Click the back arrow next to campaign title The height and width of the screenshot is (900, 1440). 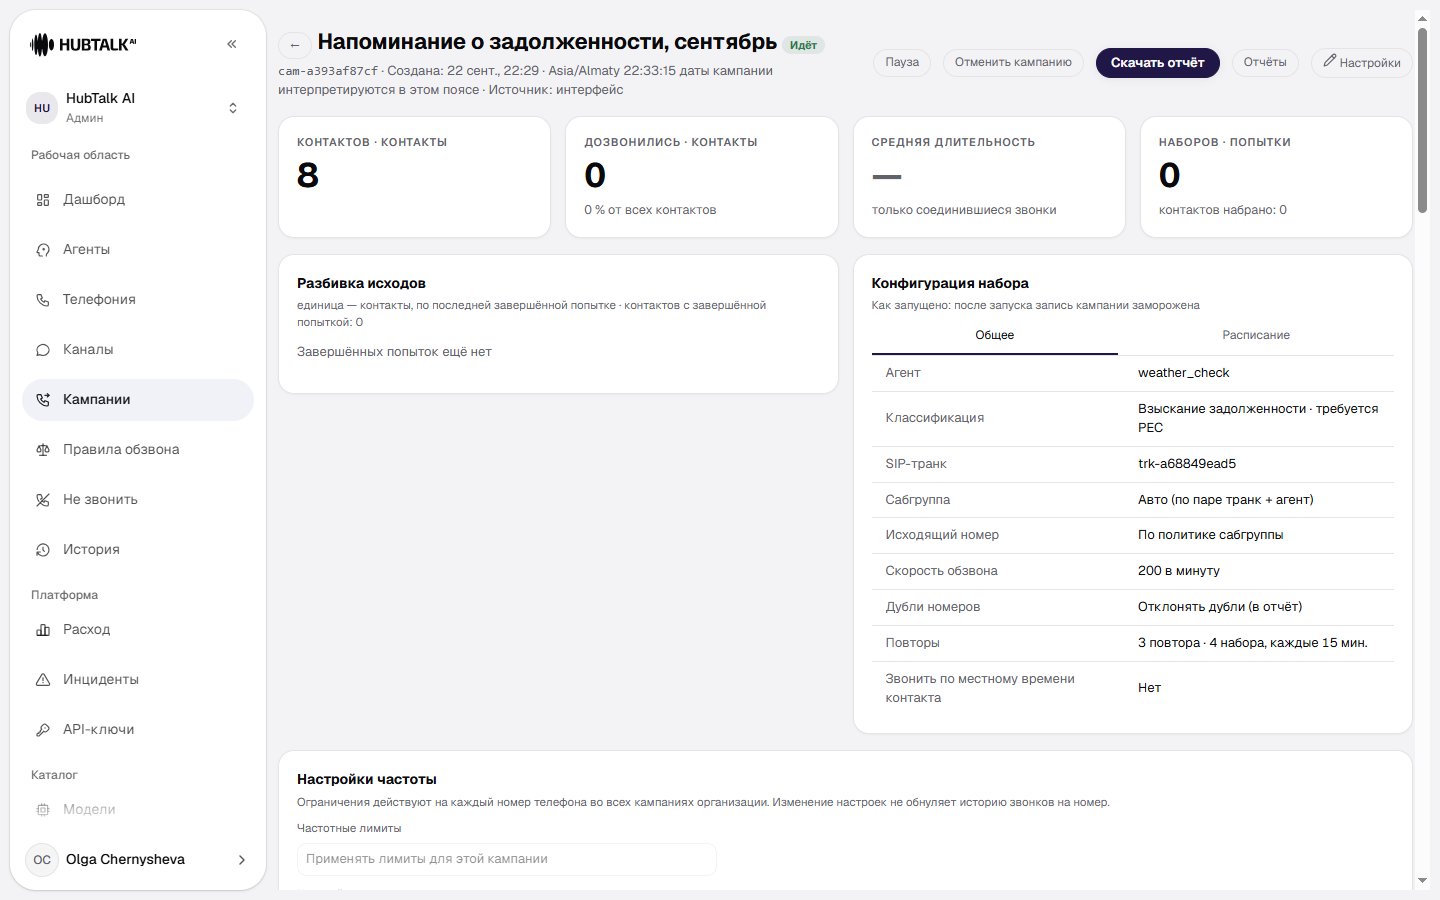(294, 45)
